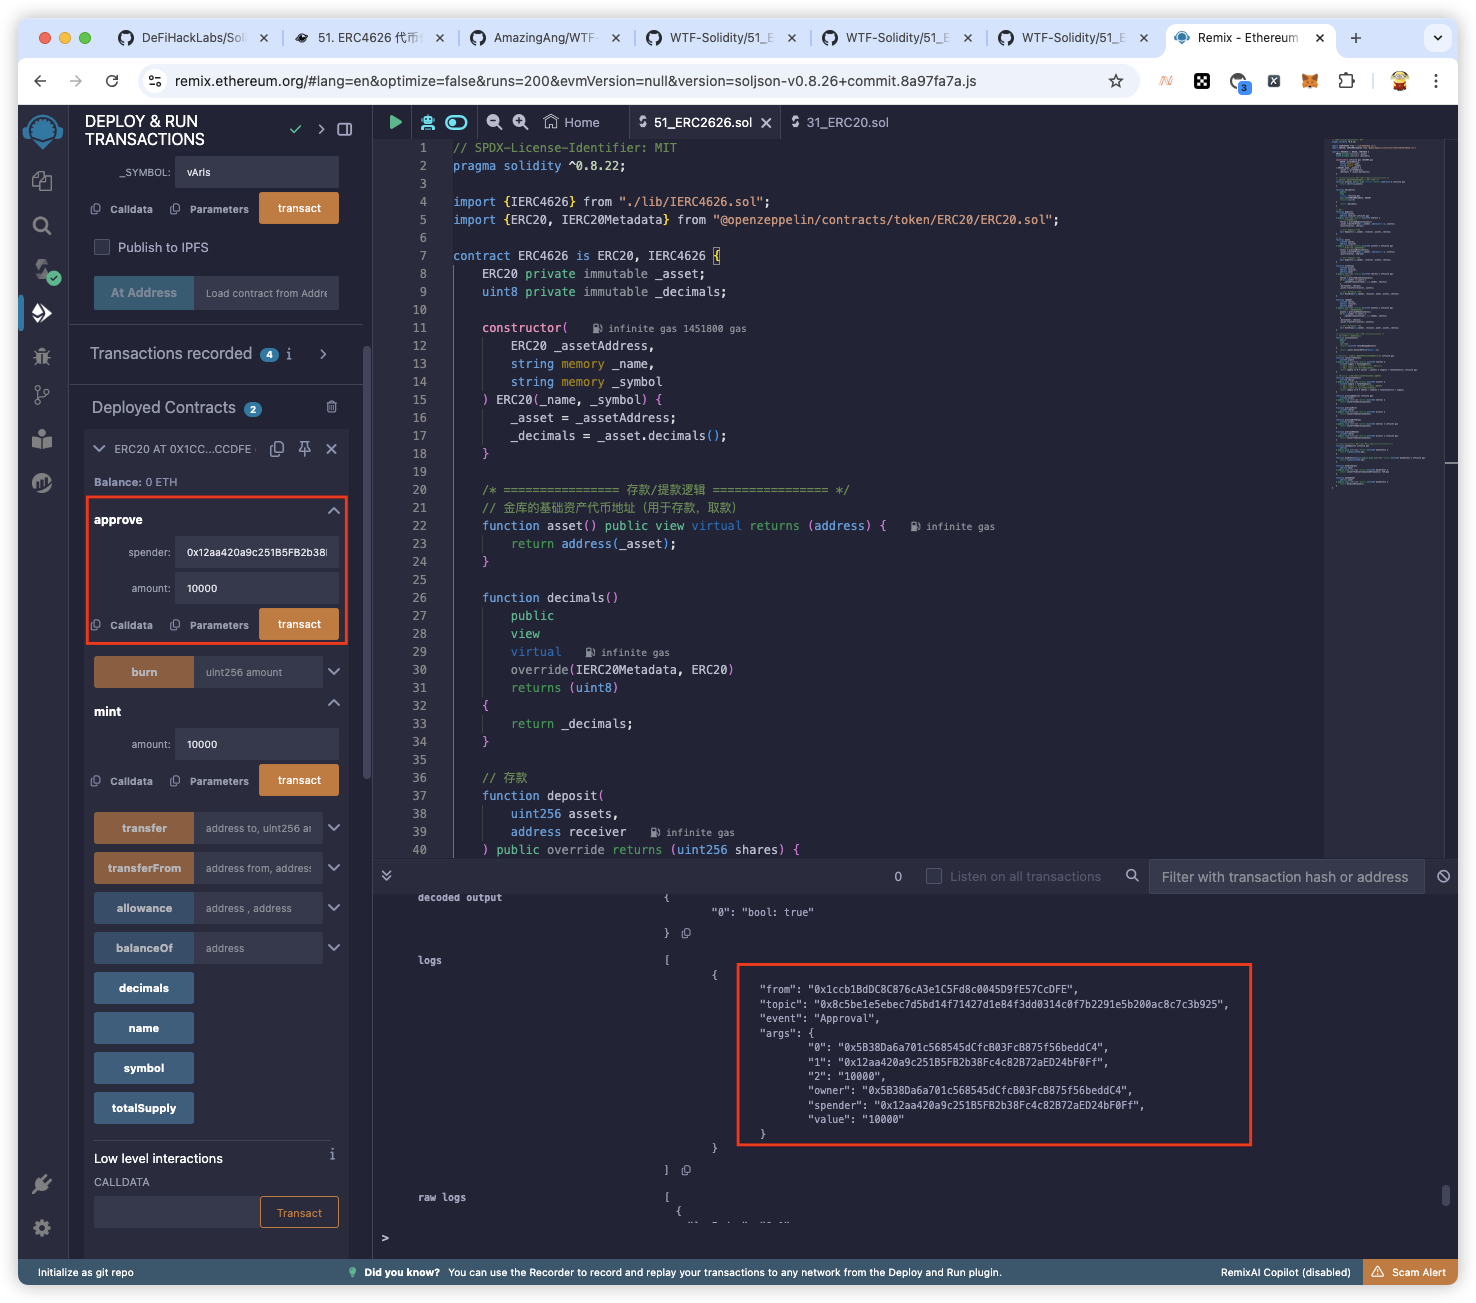Remove the ERC20 deployed contract instance

pos(332,449)
